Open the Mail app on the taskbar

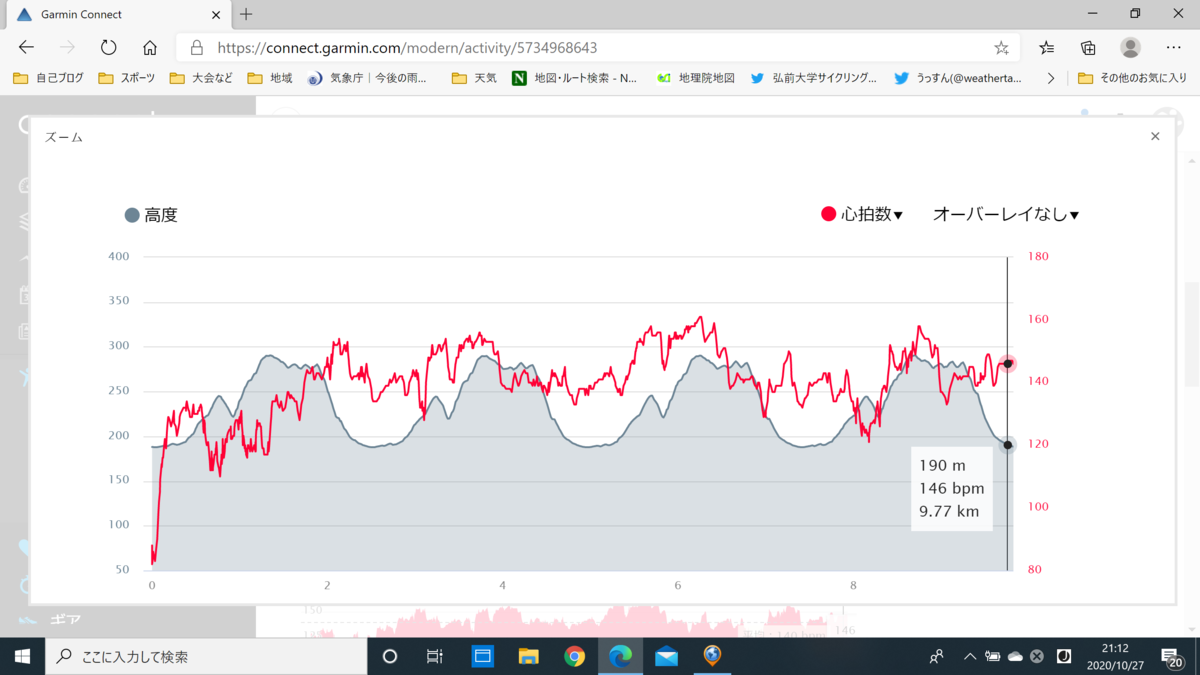(666, 656)
